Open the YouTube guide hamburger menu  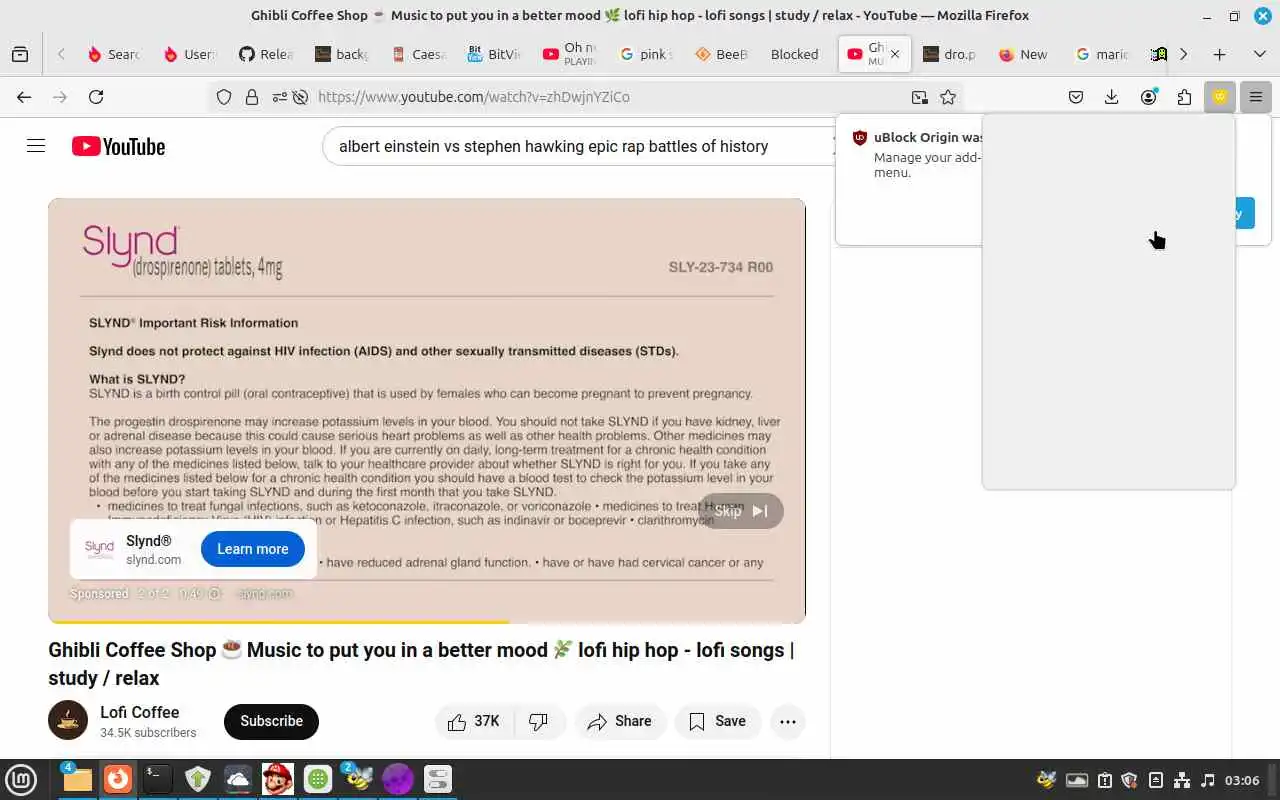[36, 146]
